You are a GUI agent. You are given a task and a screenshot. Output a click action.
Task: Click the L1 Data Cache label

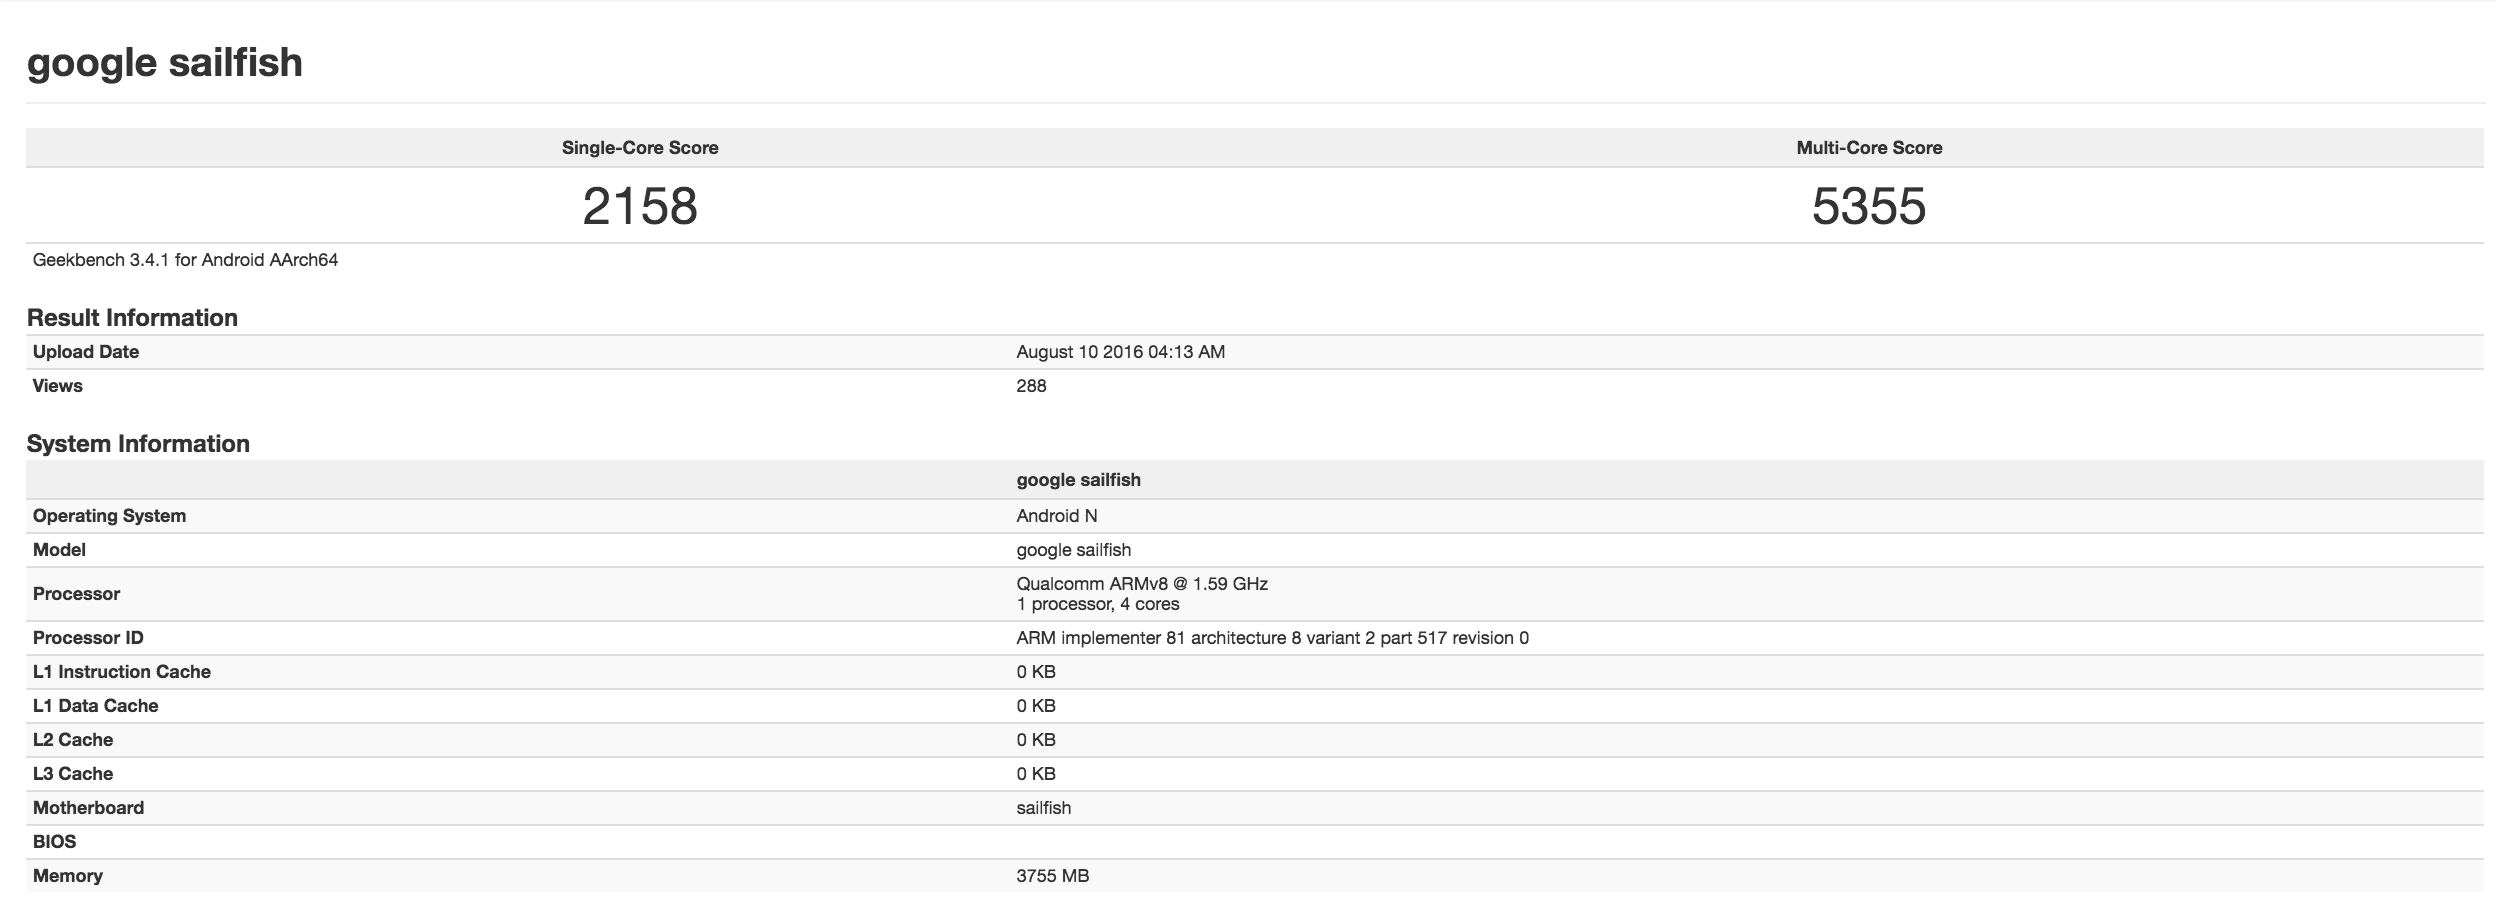click(96, 706)
